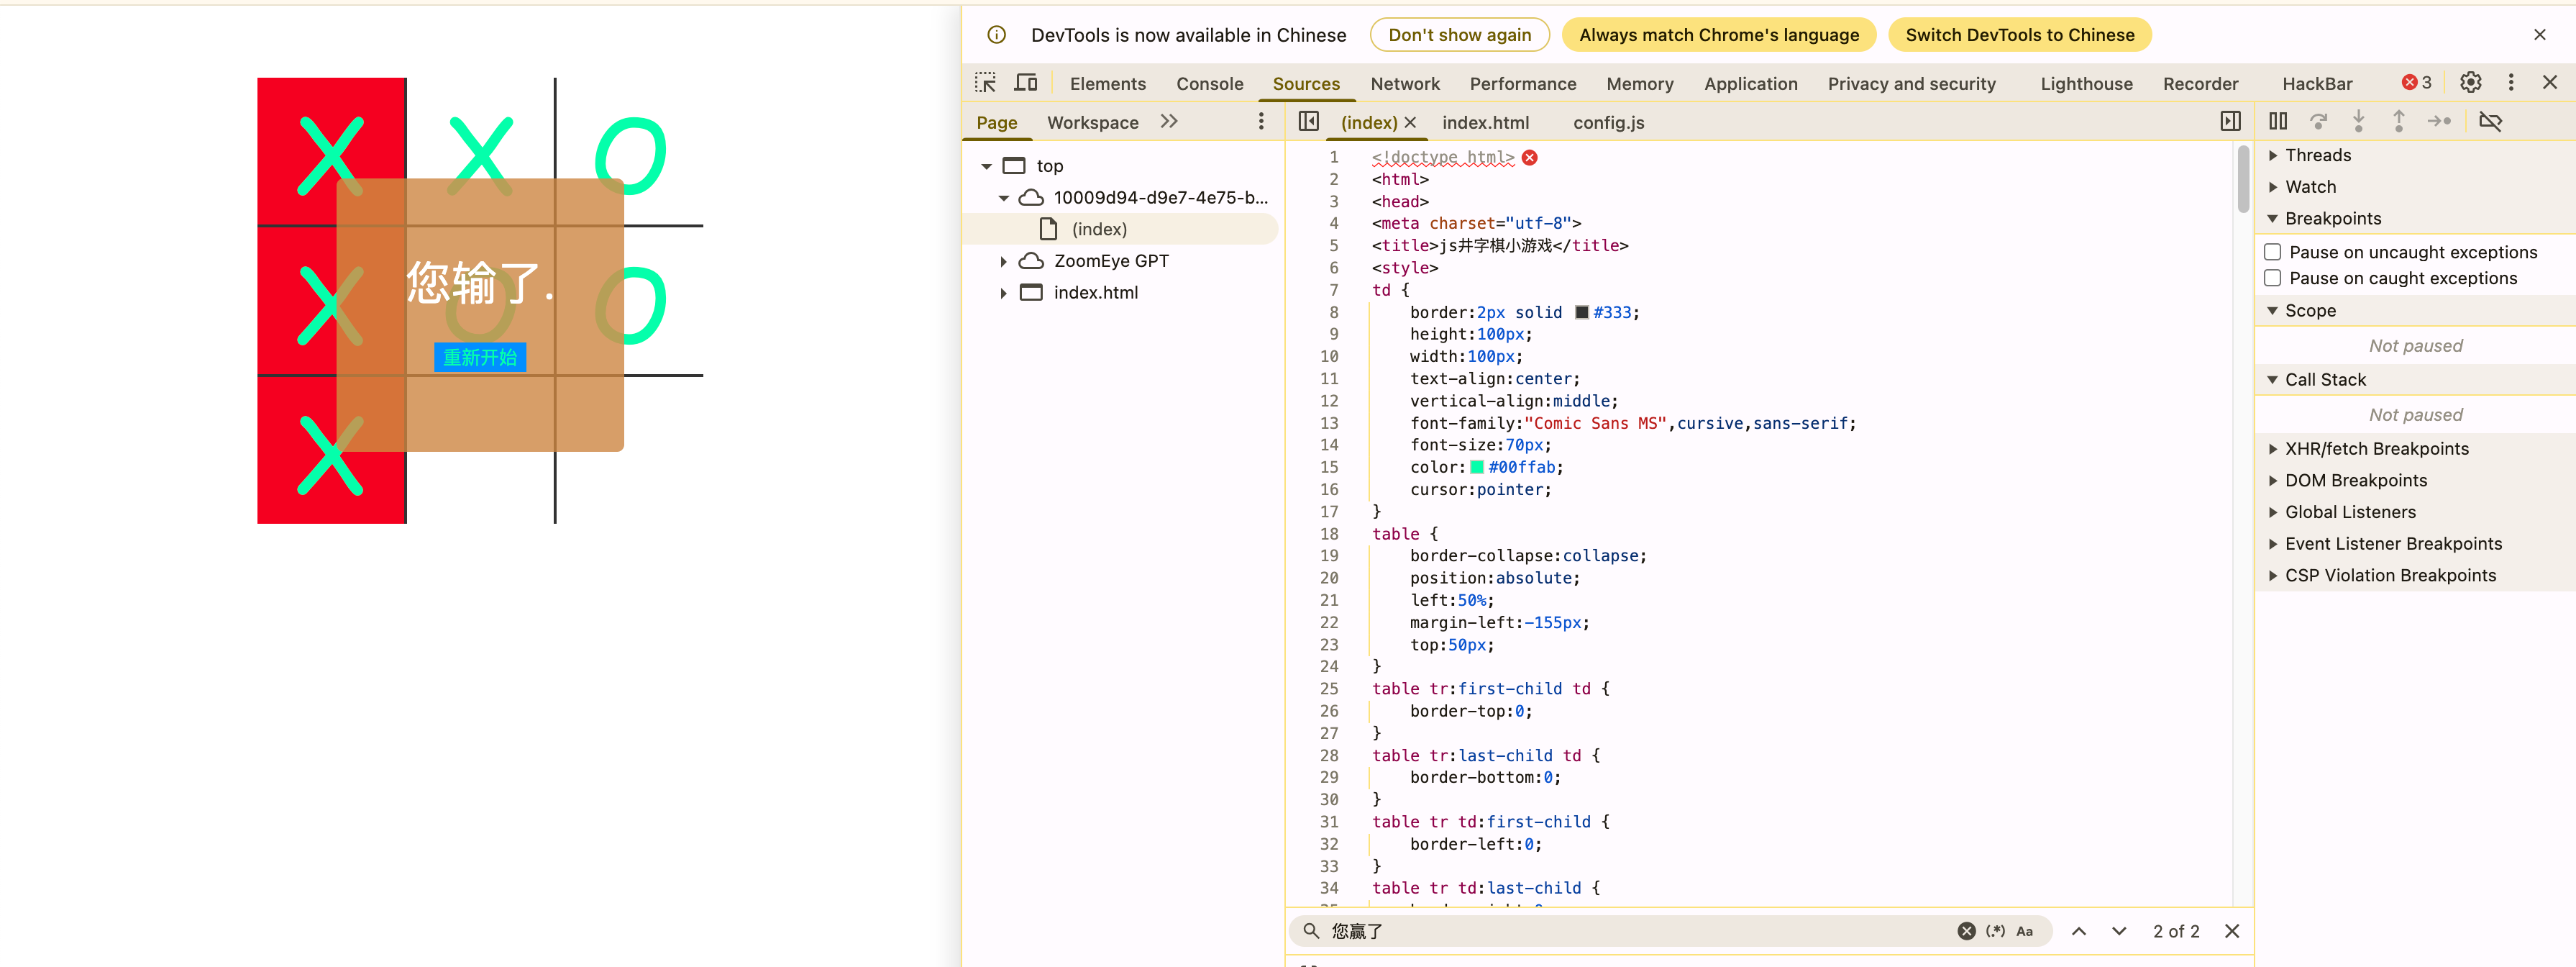Enable Pause on uncaught exceptions

coord(2273,252)
